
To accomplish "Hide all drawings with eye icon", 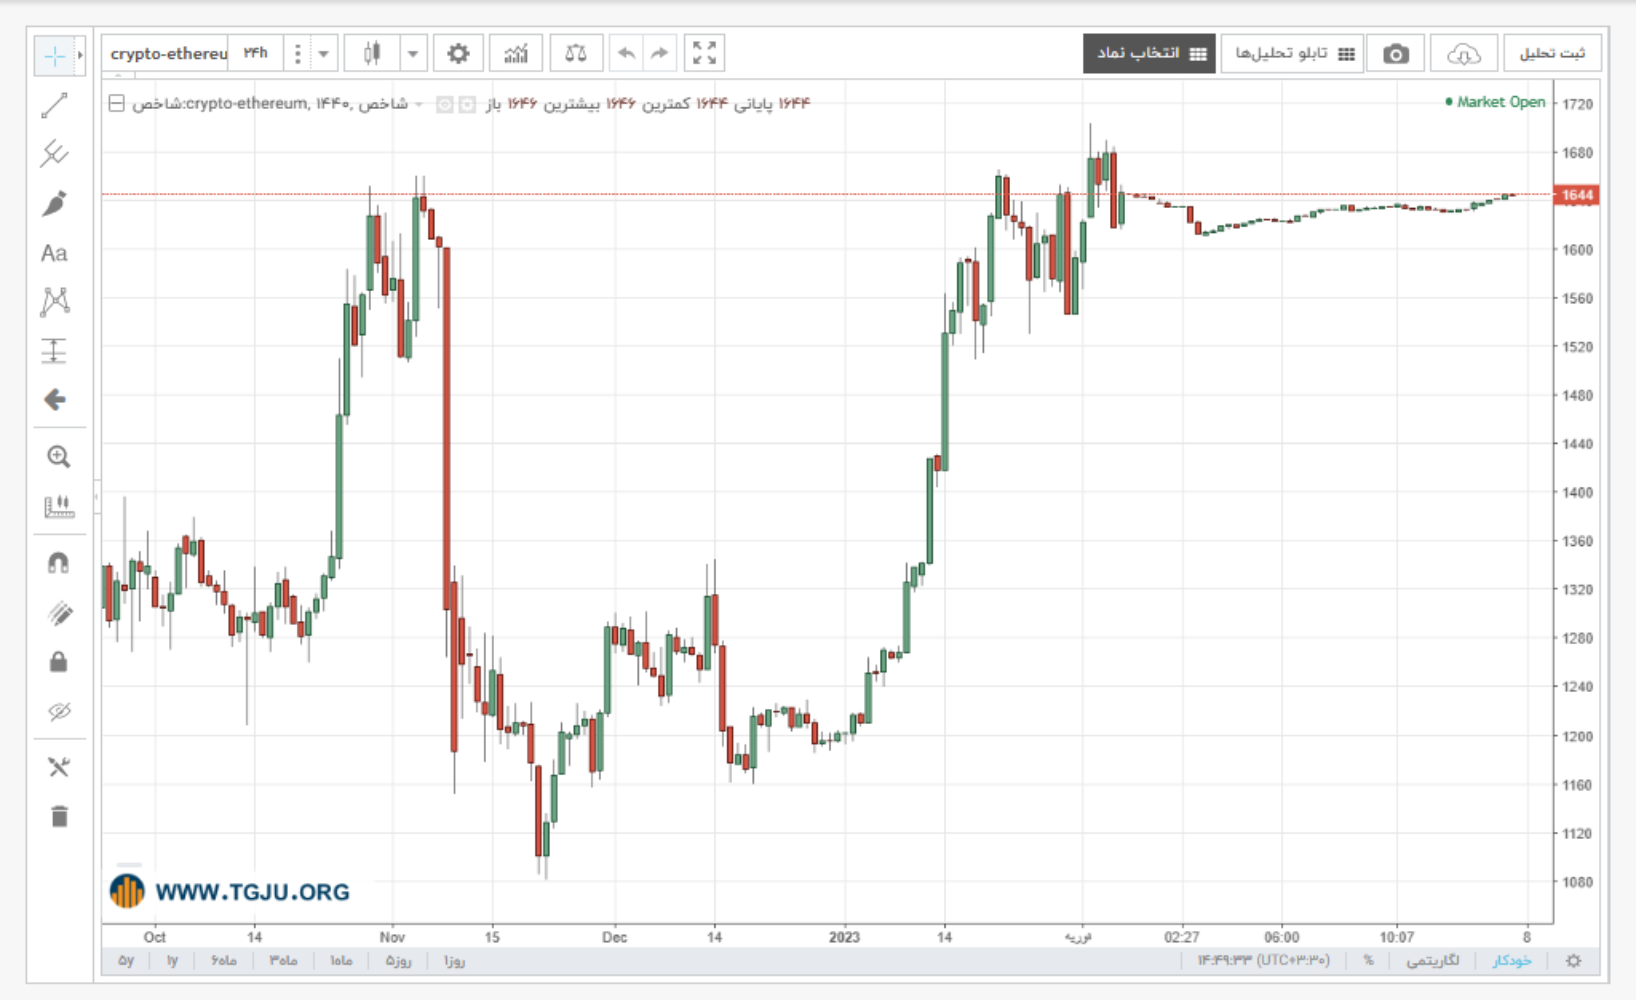I will 59,711.
